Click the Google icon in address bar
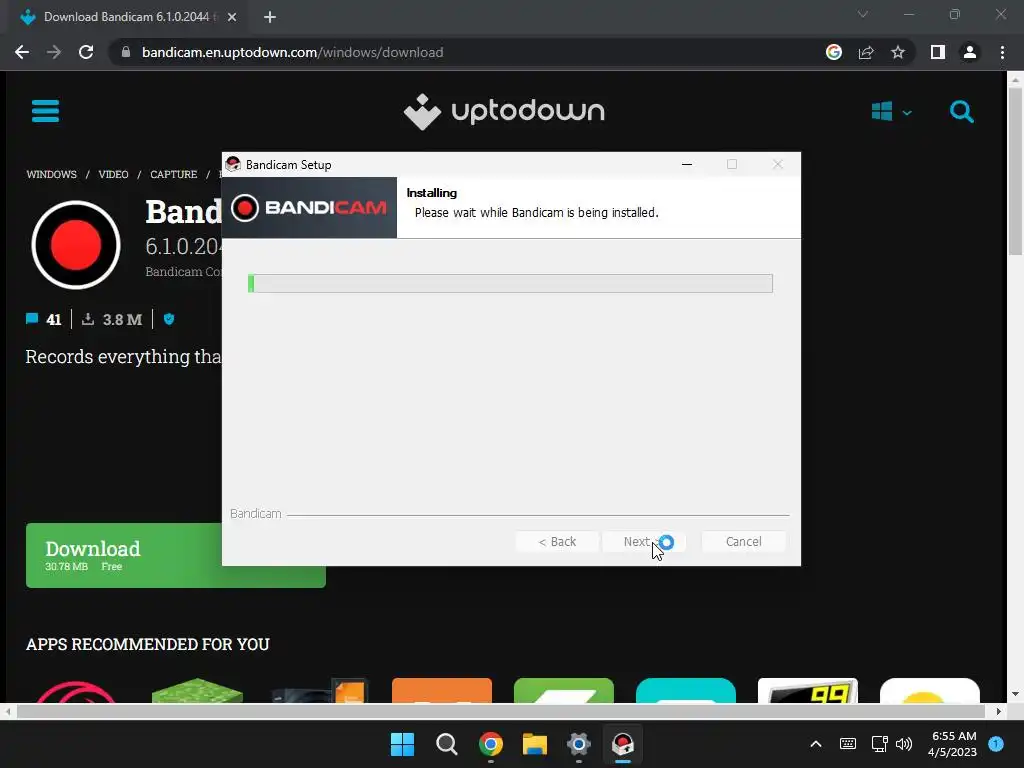1024x768 pixels. (x=834, y=52)
